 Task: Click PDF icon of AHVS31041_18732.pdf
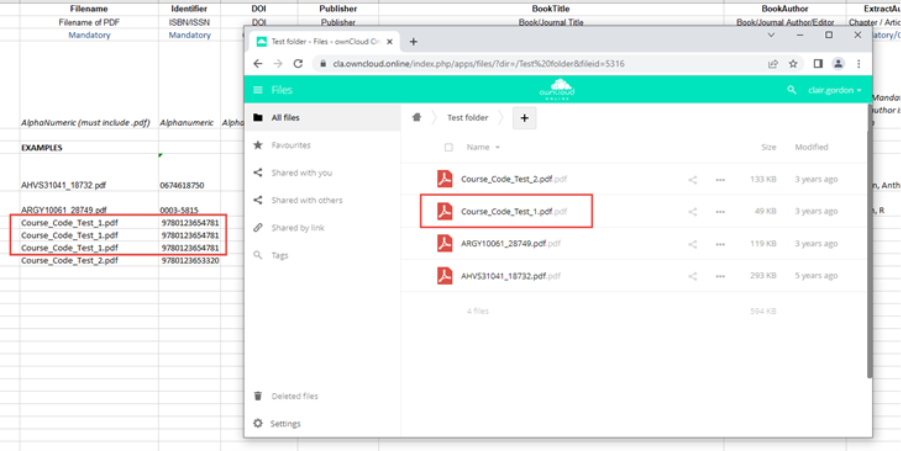click(445, 276)
